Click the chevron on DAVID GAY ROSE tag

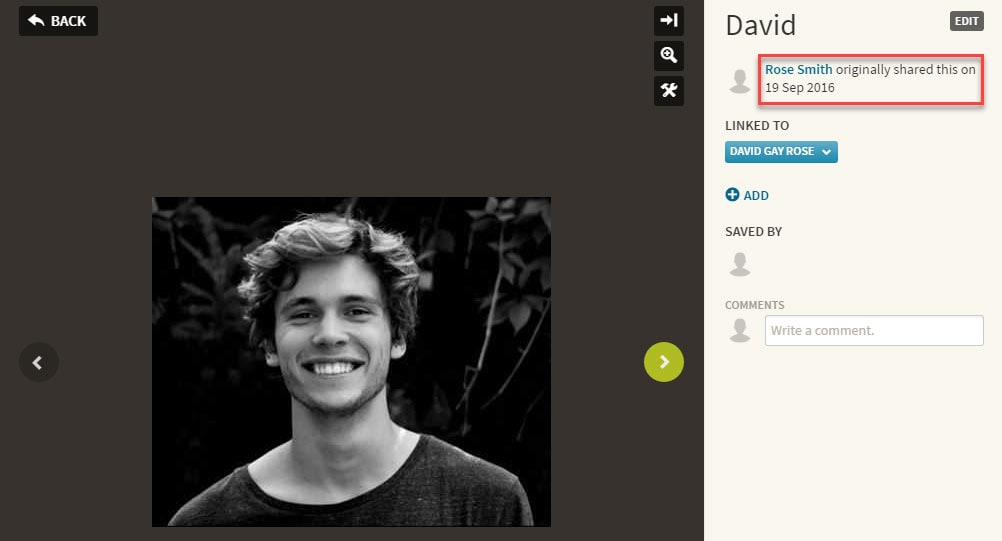point(826,152)
